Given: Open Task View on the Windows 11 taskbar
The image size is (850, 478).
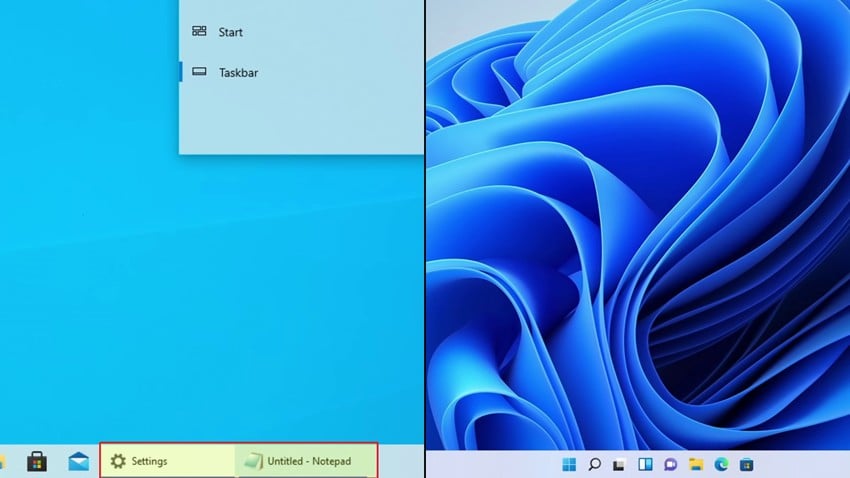Looking at the screenshot, I should [x=619, y=464].
